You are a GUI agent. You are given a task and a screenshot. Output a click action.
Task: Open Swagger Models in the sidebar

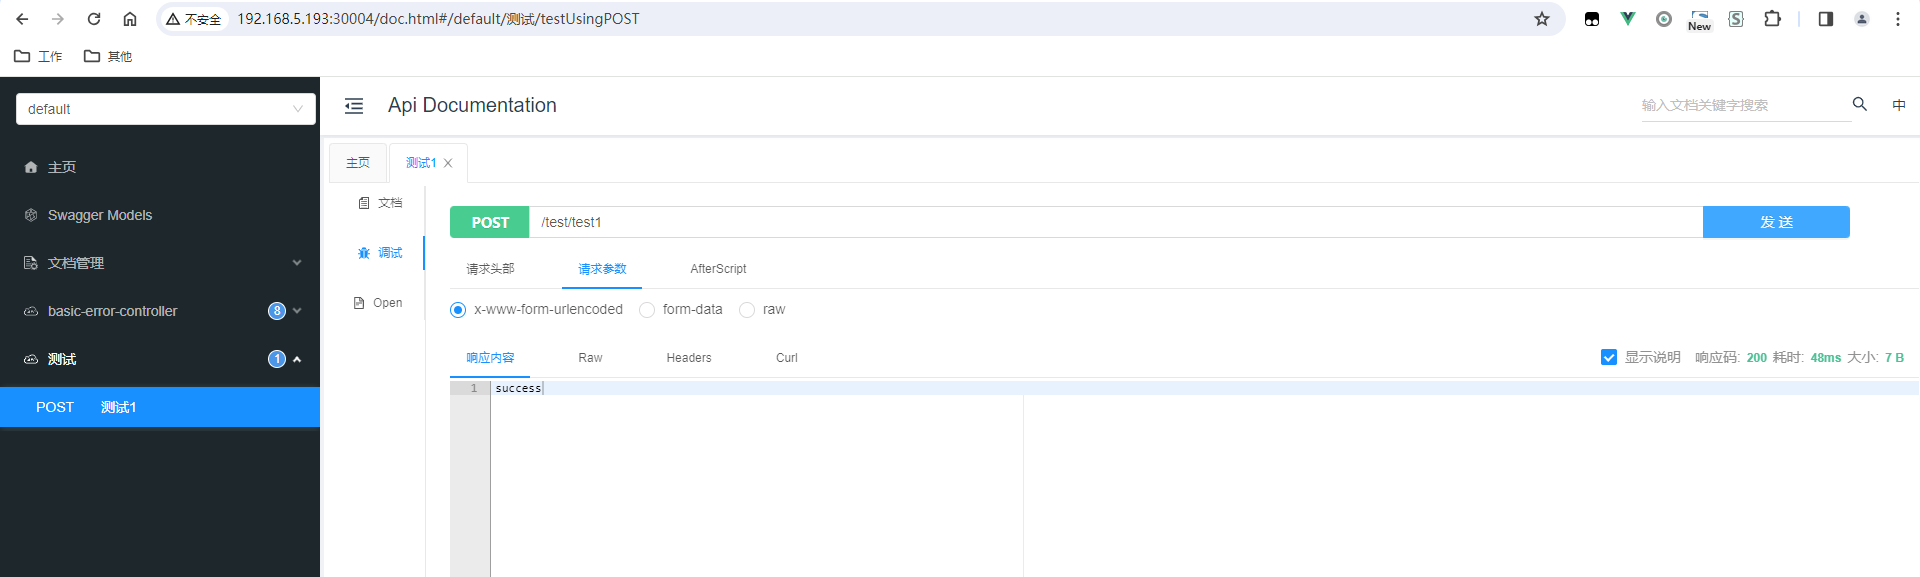click(x=160, y=215)
